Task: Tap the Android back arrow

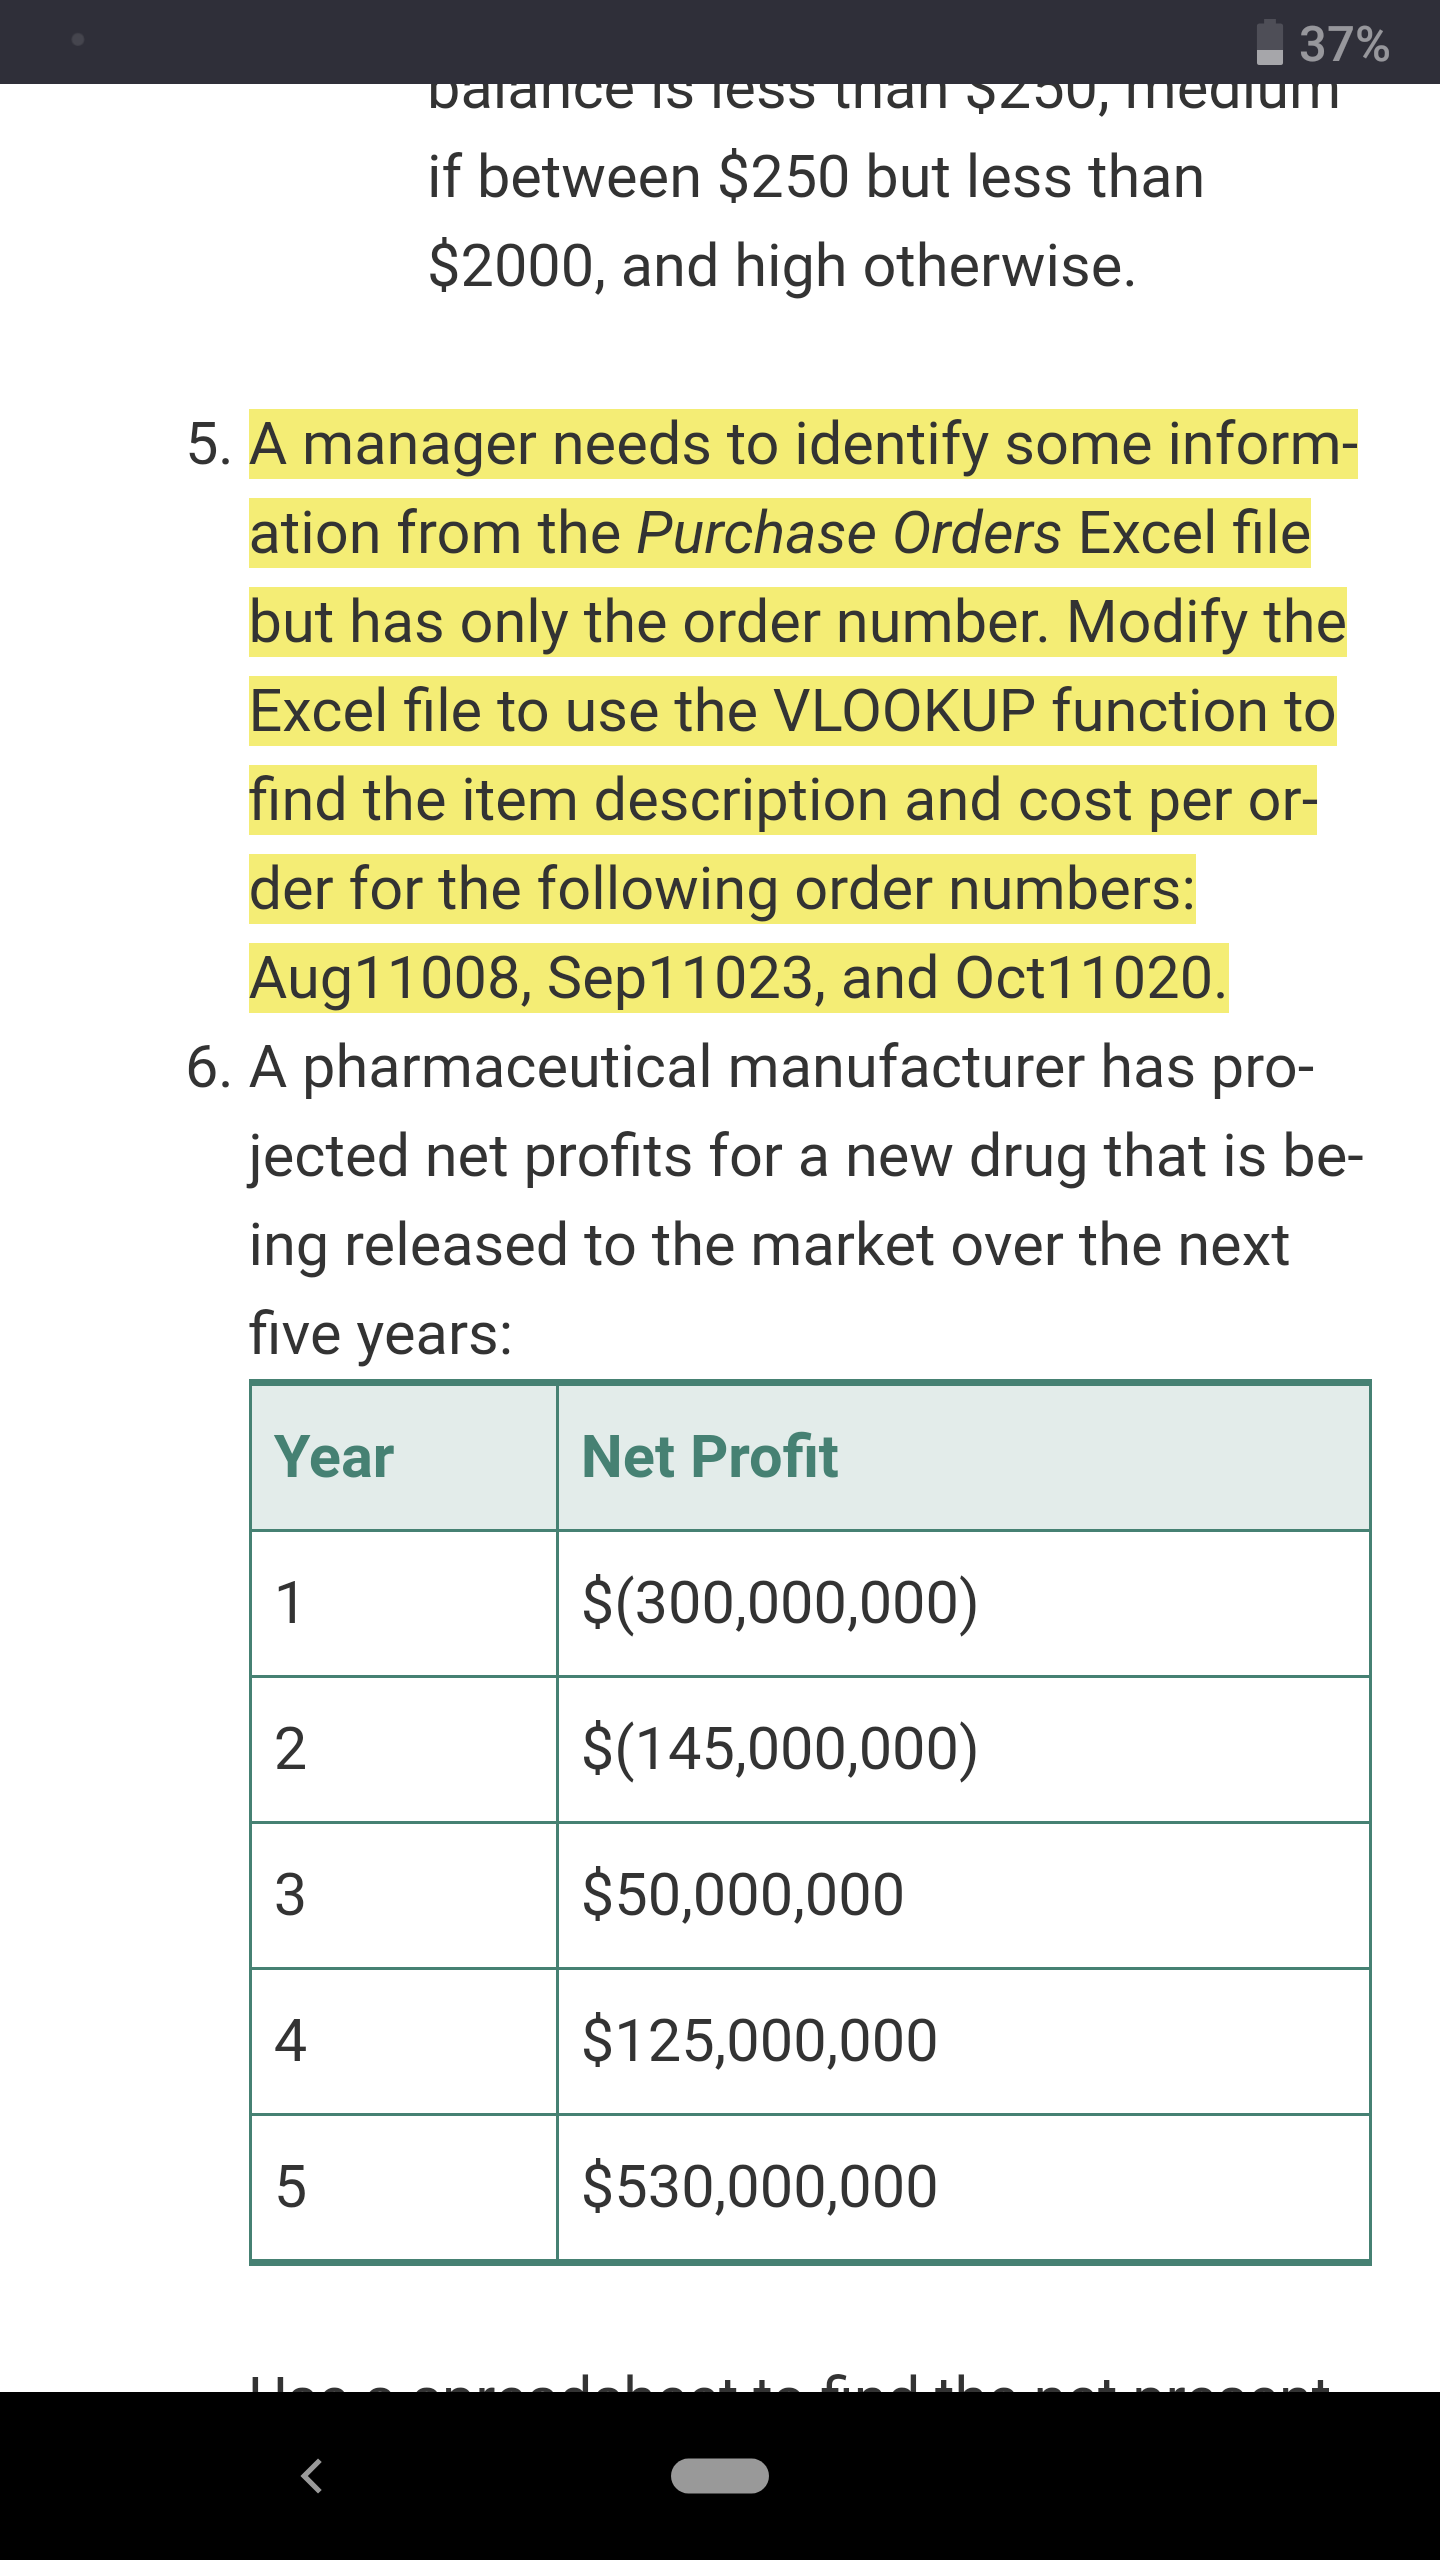Action: coord(312,2476)
